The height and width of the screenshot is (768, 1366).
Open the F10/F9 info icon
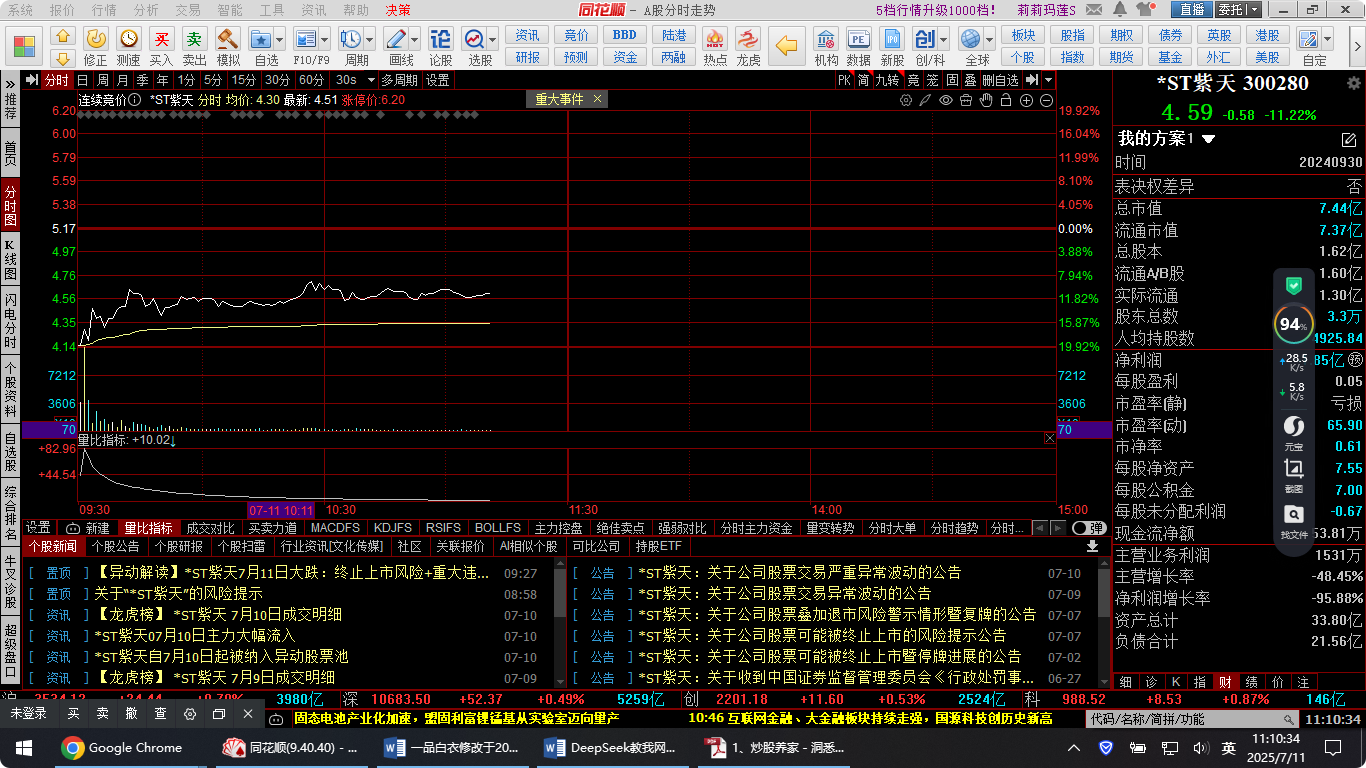(x=305, y=39)
